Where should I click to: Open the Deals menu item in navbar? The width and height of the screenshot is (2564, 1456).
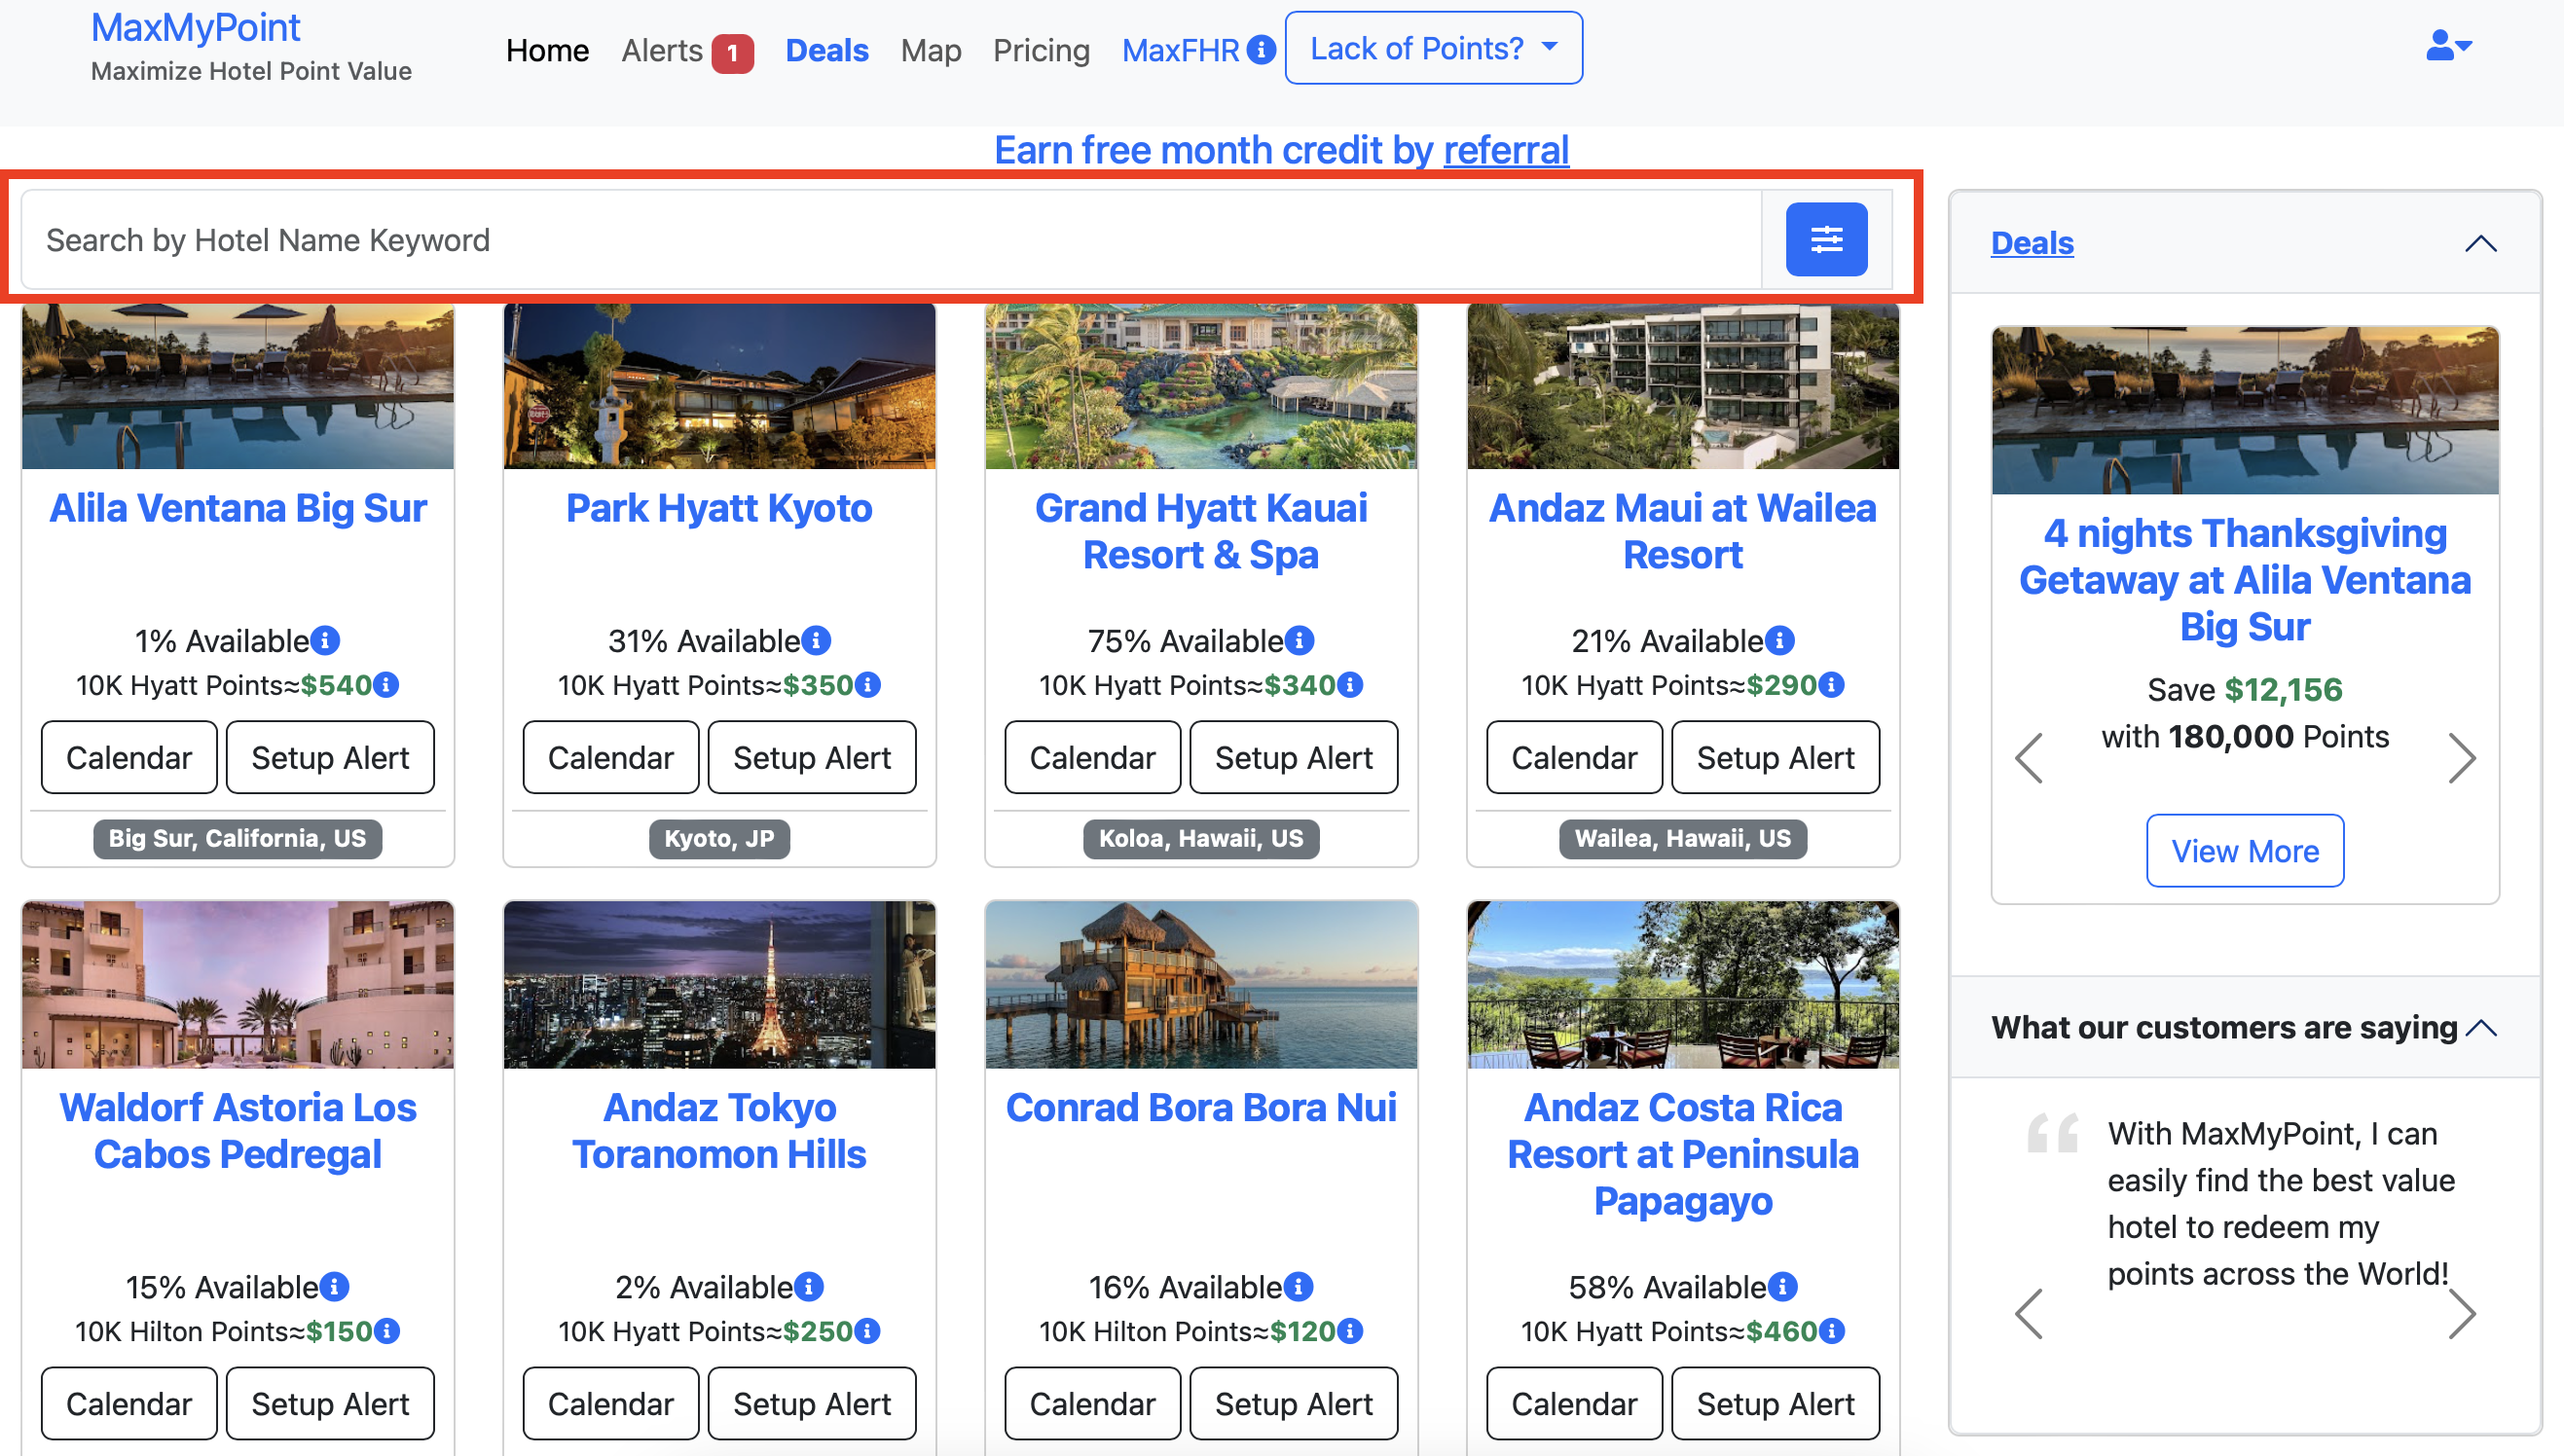pos(826,50)
